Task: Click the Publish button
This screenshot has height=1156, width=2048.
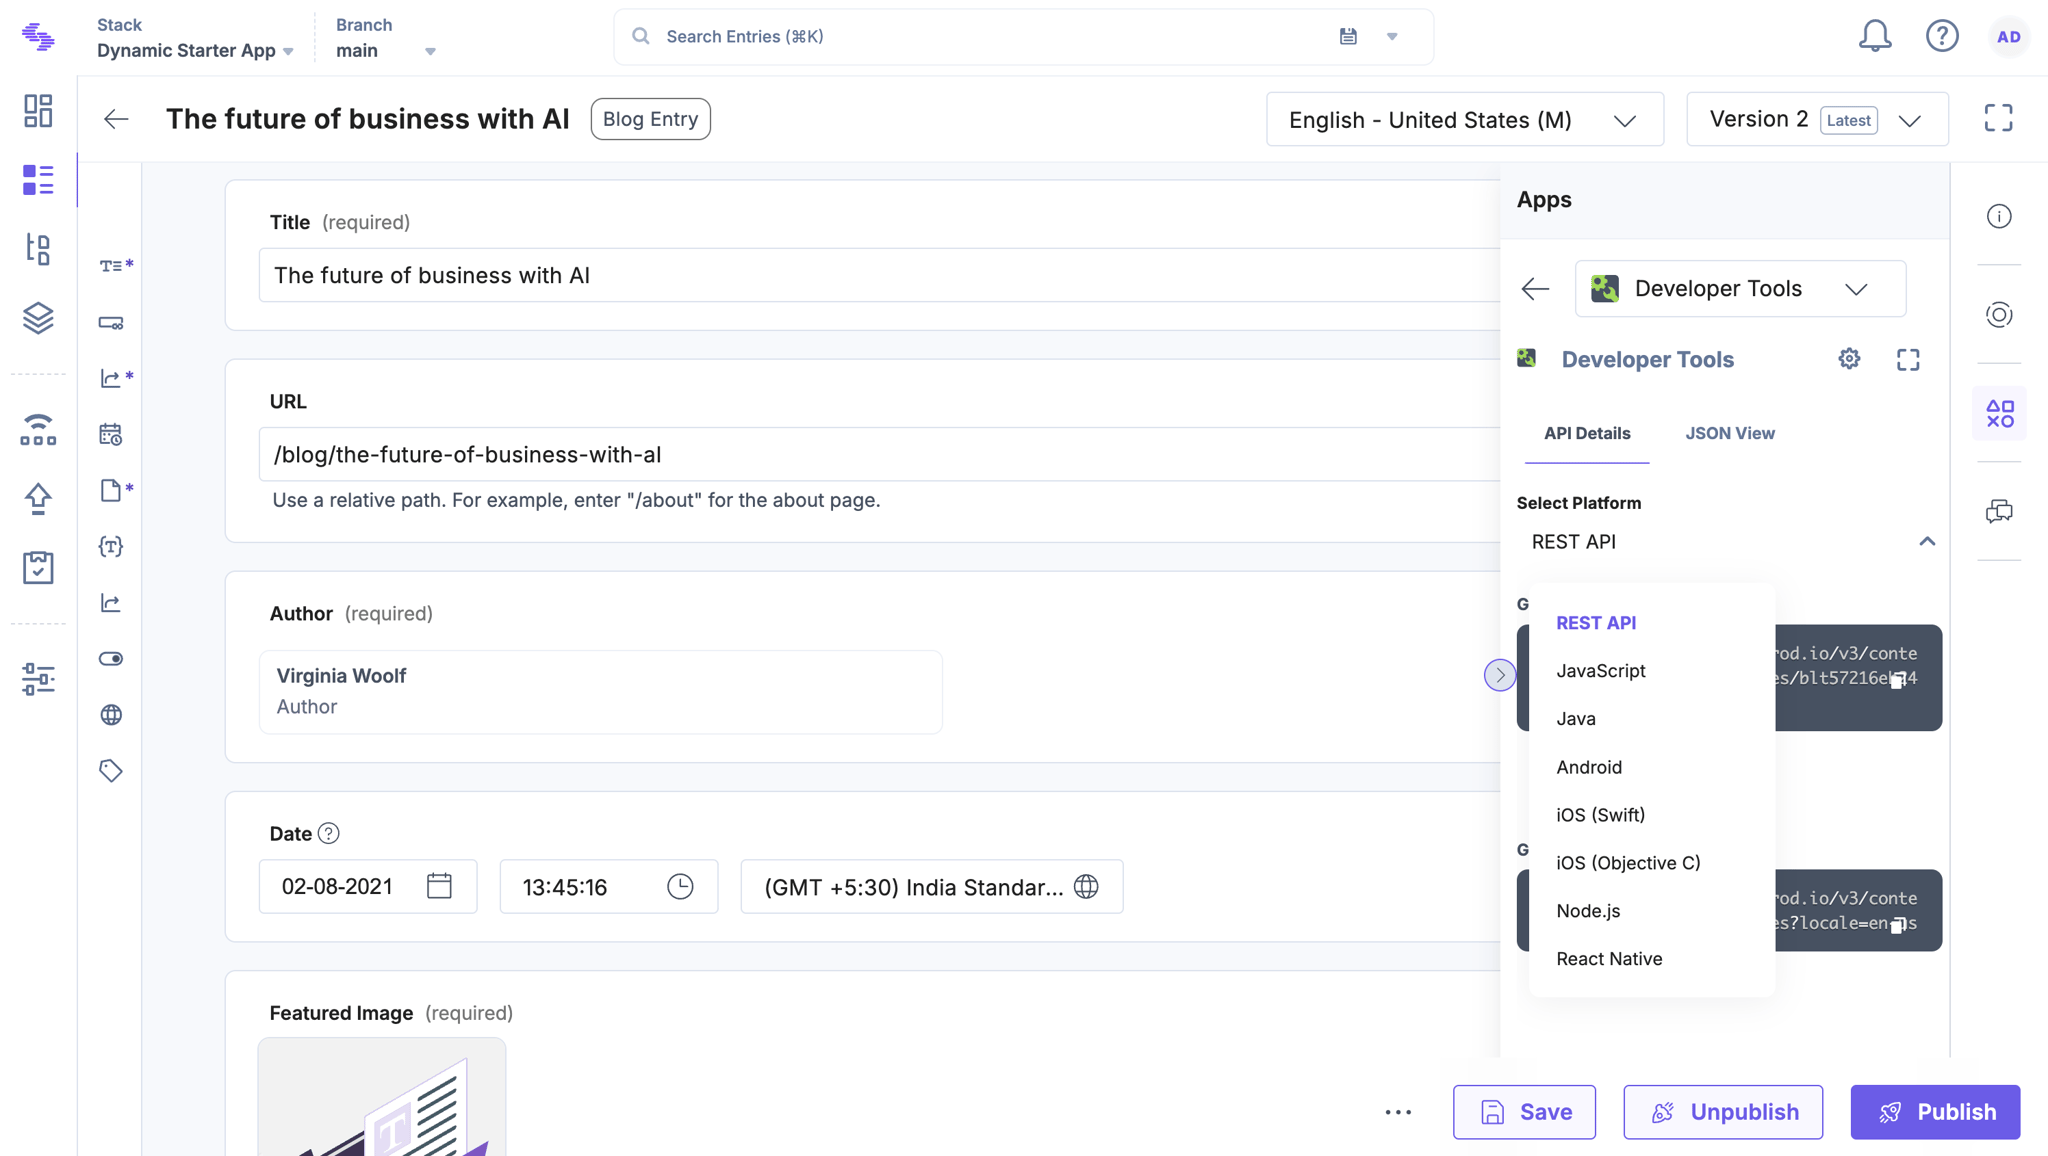Action: pos(1935,1112)
